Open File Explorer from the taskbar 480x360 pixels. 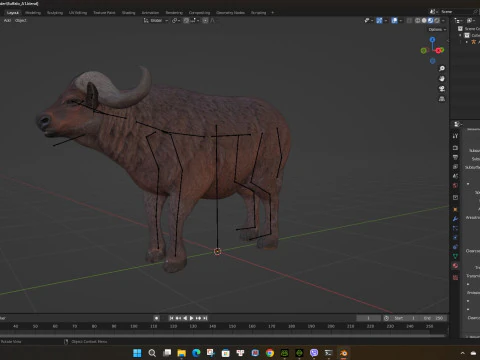point(182,353)
